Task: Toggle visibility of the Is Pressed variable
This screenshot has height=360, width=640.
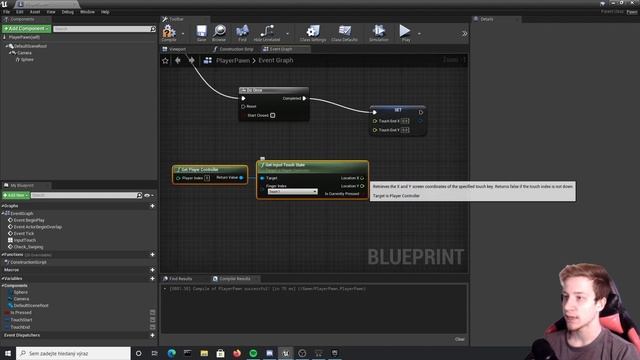Action: [153, 313]
